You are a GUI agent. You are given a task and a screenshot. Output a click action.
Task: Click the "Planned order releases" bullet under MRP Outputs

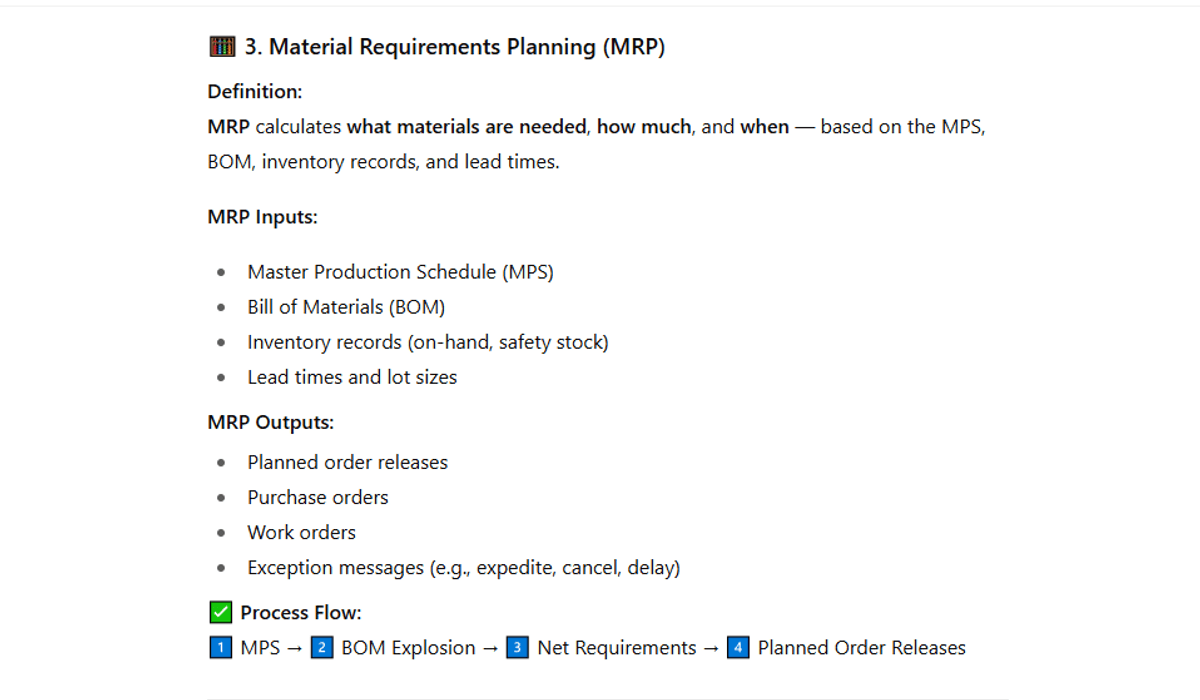(x=347, y=462)
